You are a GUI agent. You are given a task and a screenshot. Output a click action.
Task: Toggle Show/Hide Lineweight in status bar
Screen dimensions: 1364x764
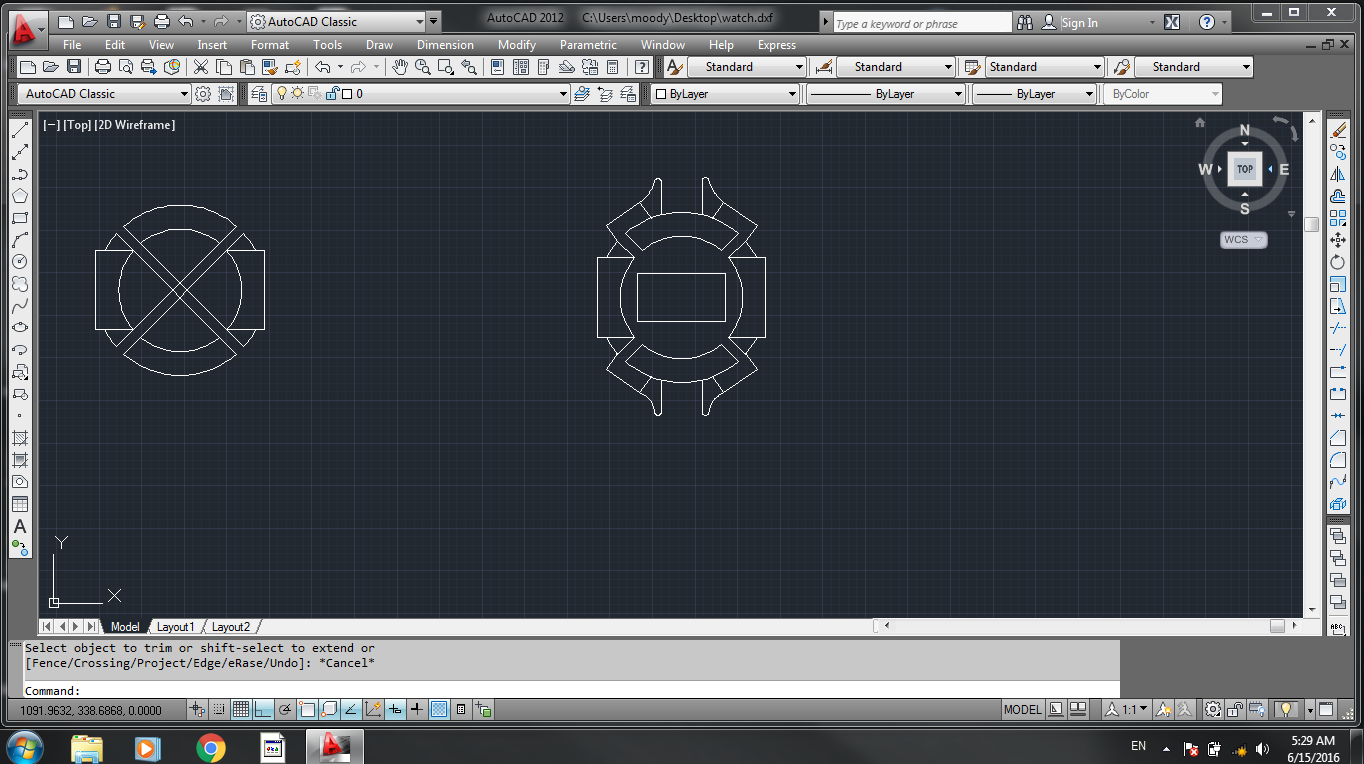coord(417,710)
